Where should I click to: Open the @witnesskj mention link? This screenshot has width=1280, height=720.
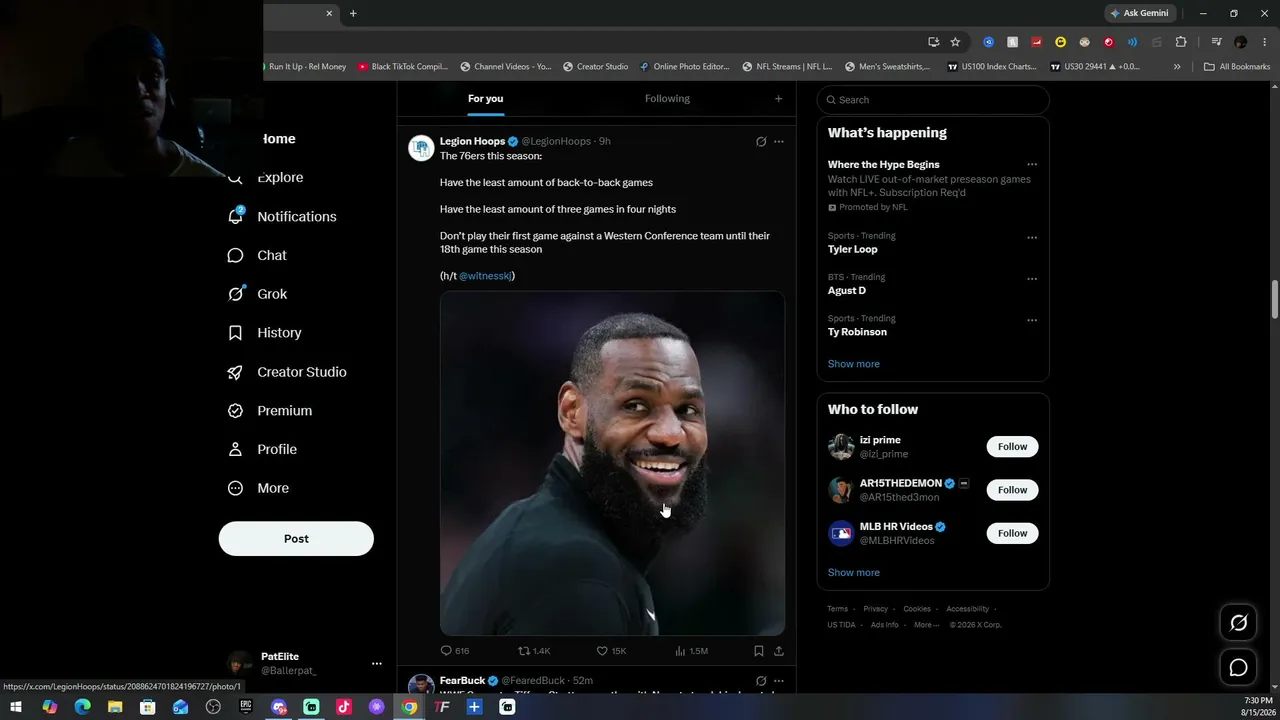pyautogui.click(x=485, y=276)
